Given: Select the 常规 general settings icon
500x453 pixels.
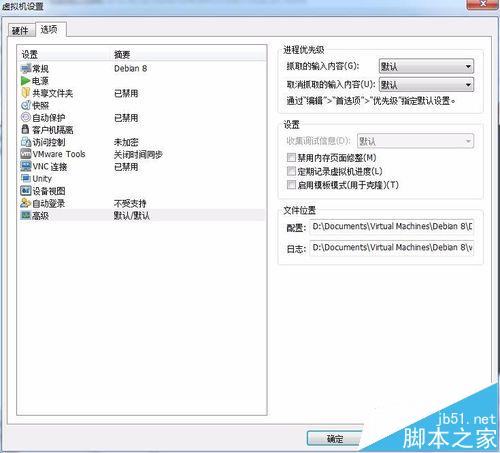Looking at the screenshot, I should coord(26,69).
